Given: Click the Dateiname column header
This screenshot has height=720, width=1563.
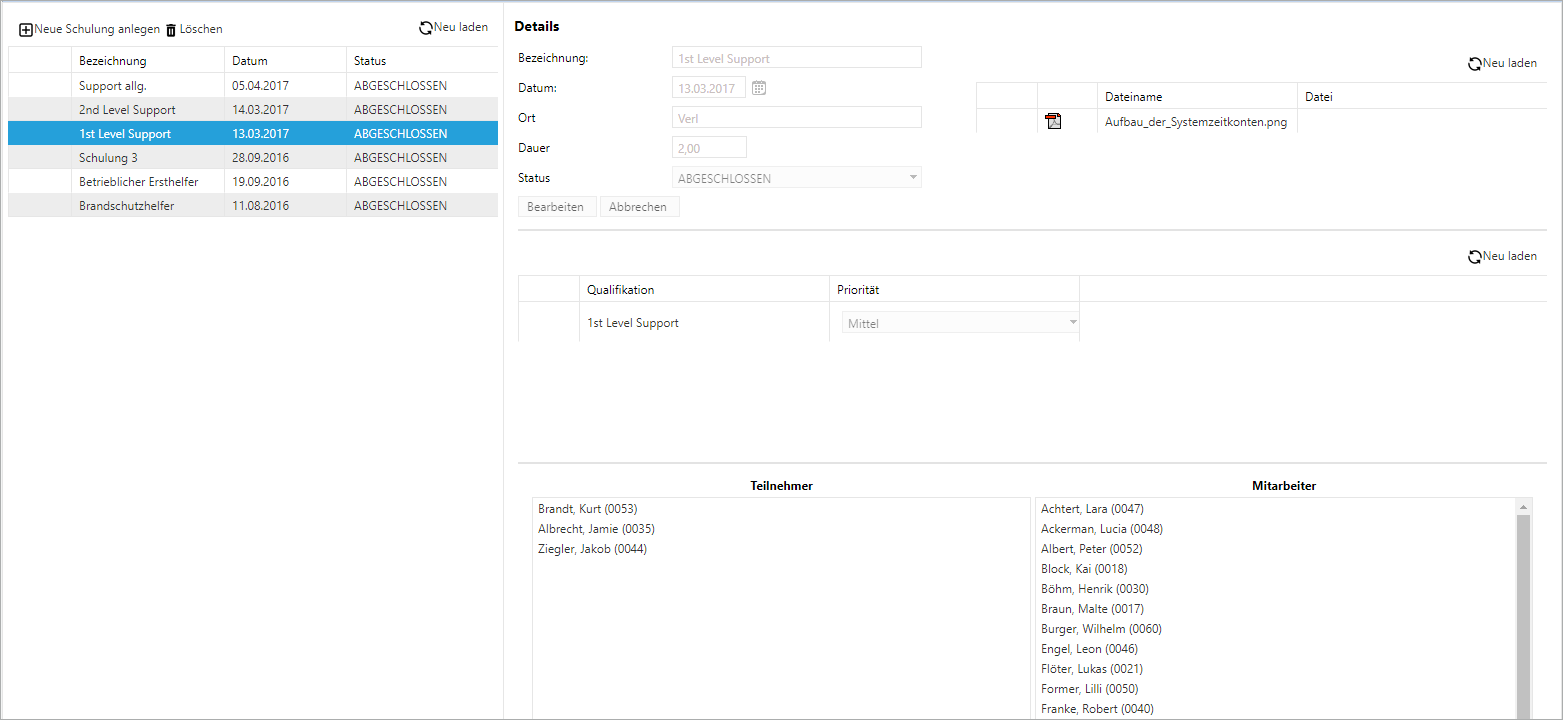Looking at the screenshot, I should coord(1197,97).
